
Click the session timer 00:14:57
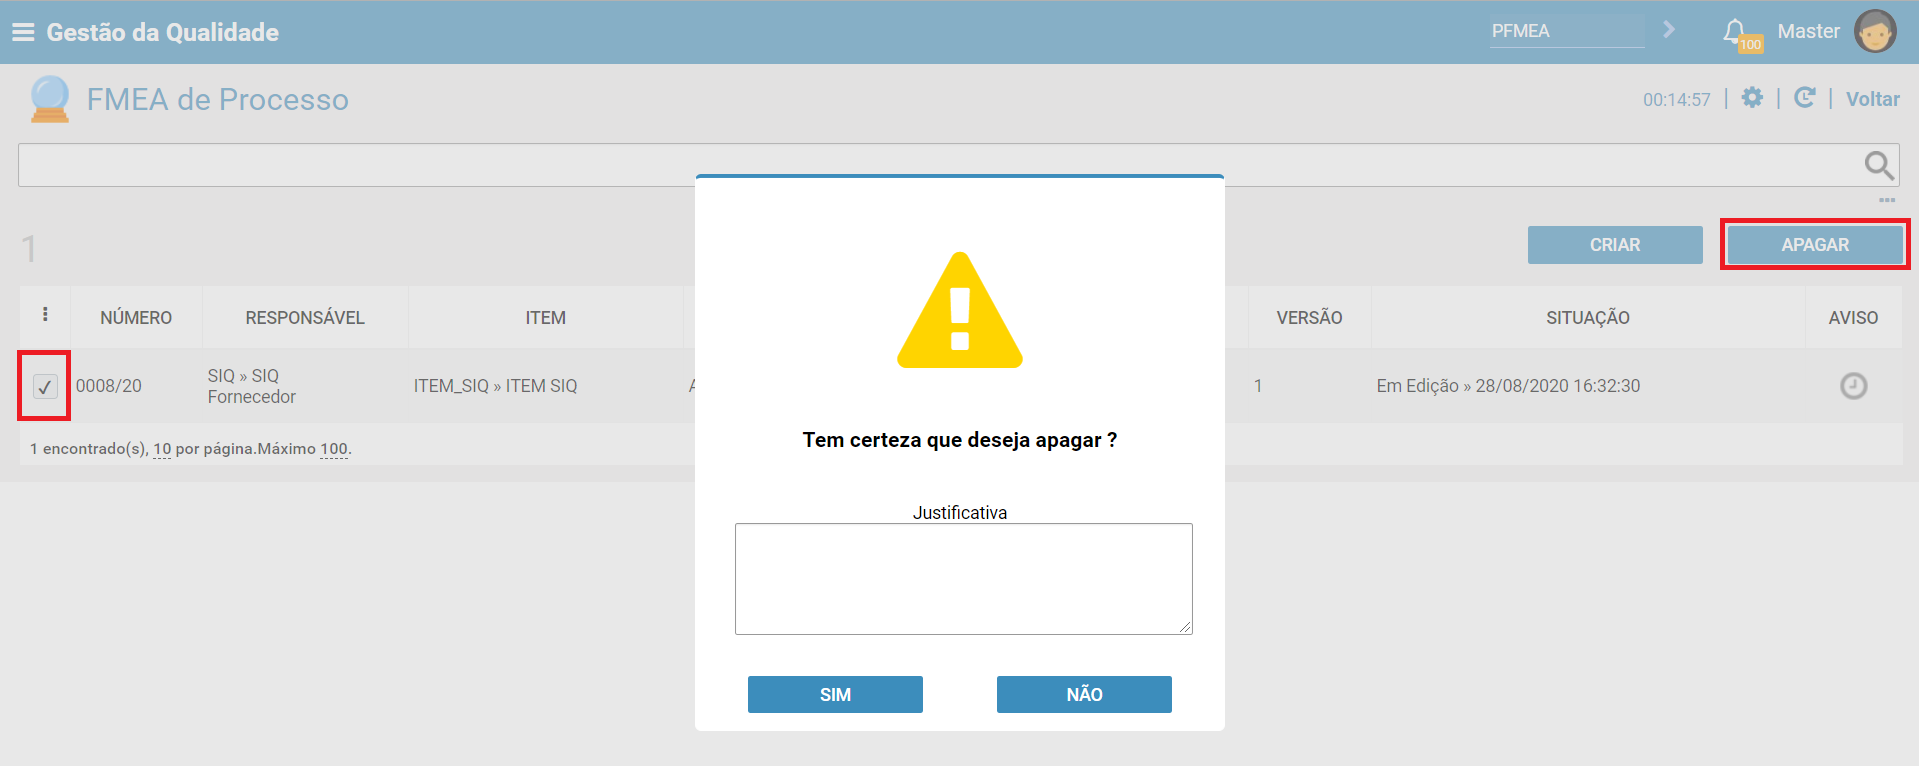tap(1677, 100)
